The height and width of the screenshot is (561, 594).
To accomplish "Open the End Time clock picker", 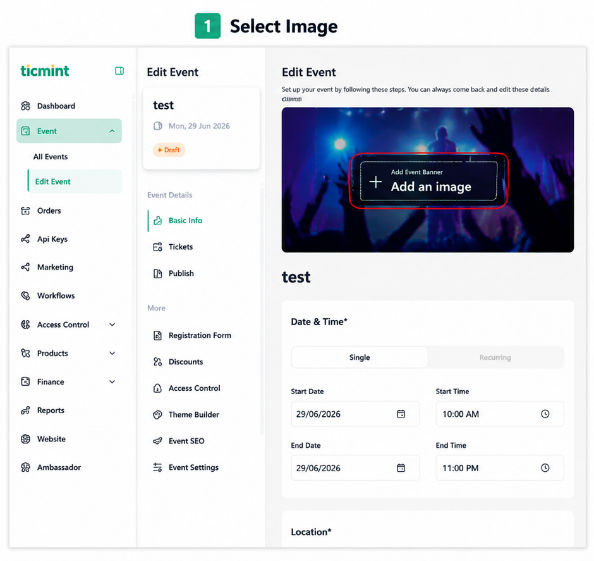I will click(x=545, y=468).
